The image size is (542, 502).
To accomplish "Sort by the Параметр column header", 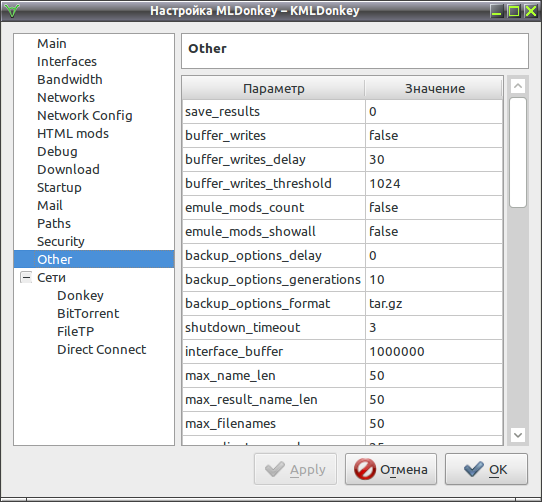I will pyautogui.click(x=273, y=89).
